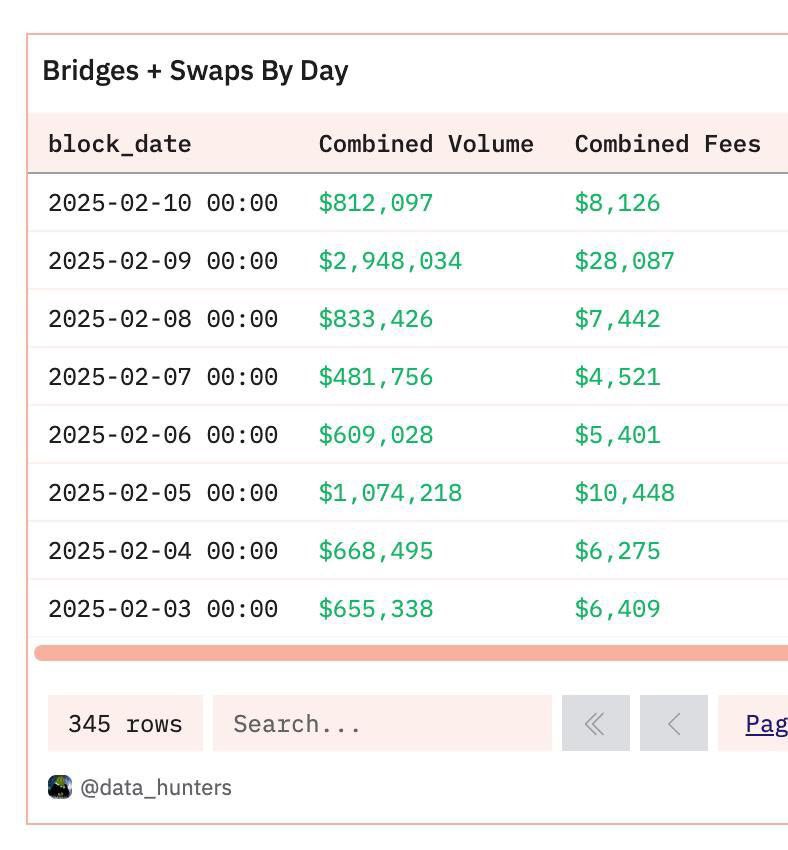Sort by Combined Fees column header
Screen dimensions: 788x850
coord(667,144)
